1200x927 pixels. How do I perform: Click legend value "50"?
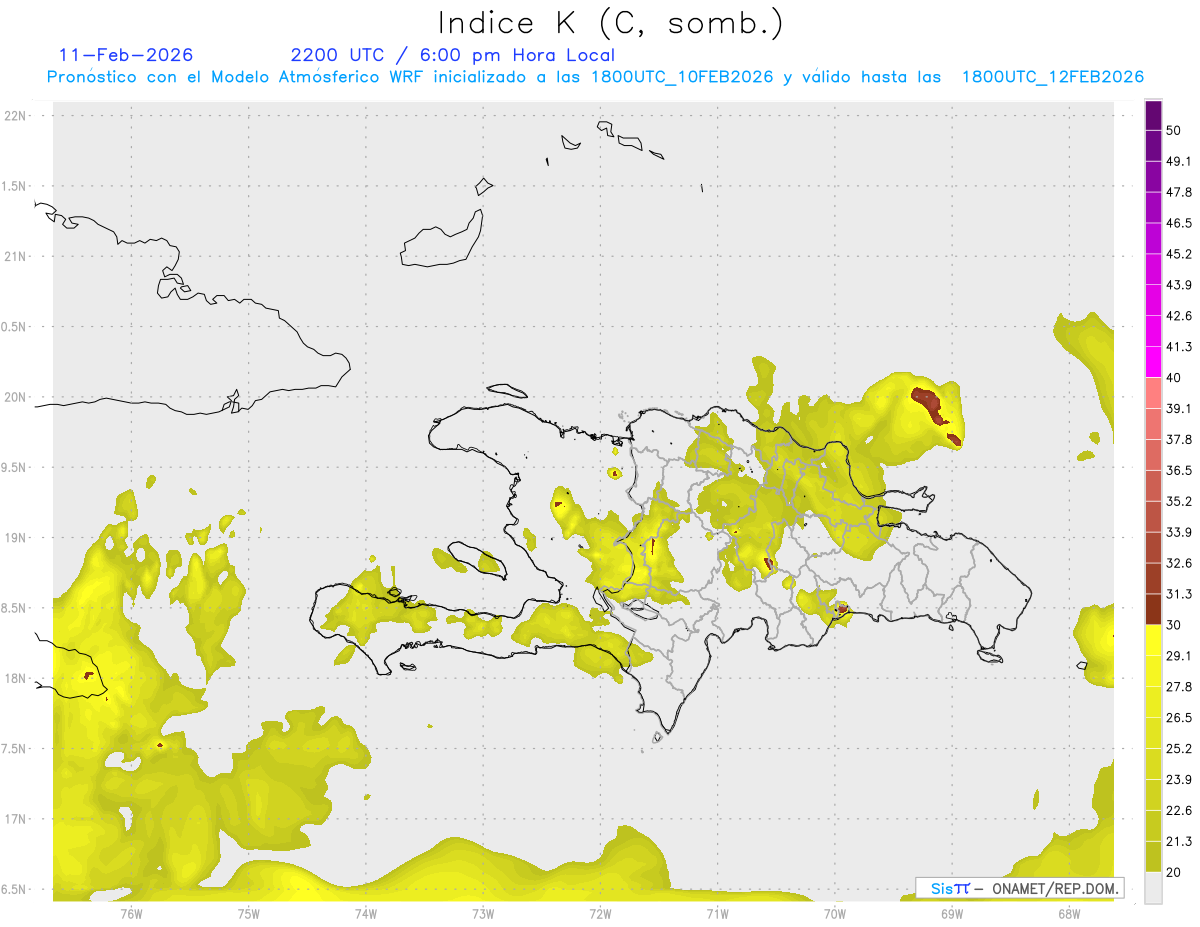pyautogui.click(x=1174, y=130)
